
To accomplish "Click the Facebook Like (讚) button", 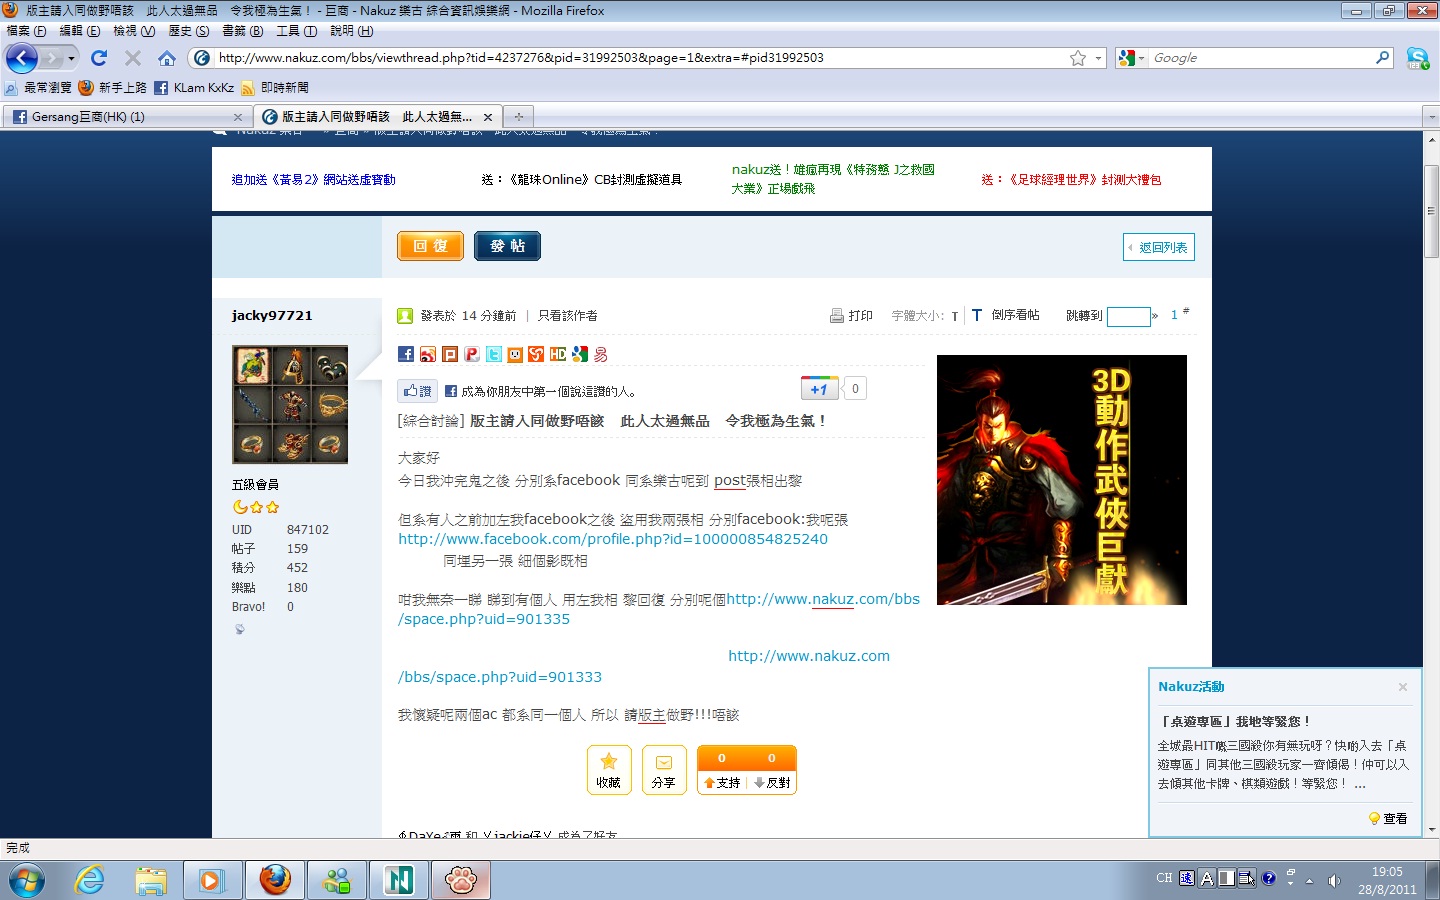I will point(418,391).
